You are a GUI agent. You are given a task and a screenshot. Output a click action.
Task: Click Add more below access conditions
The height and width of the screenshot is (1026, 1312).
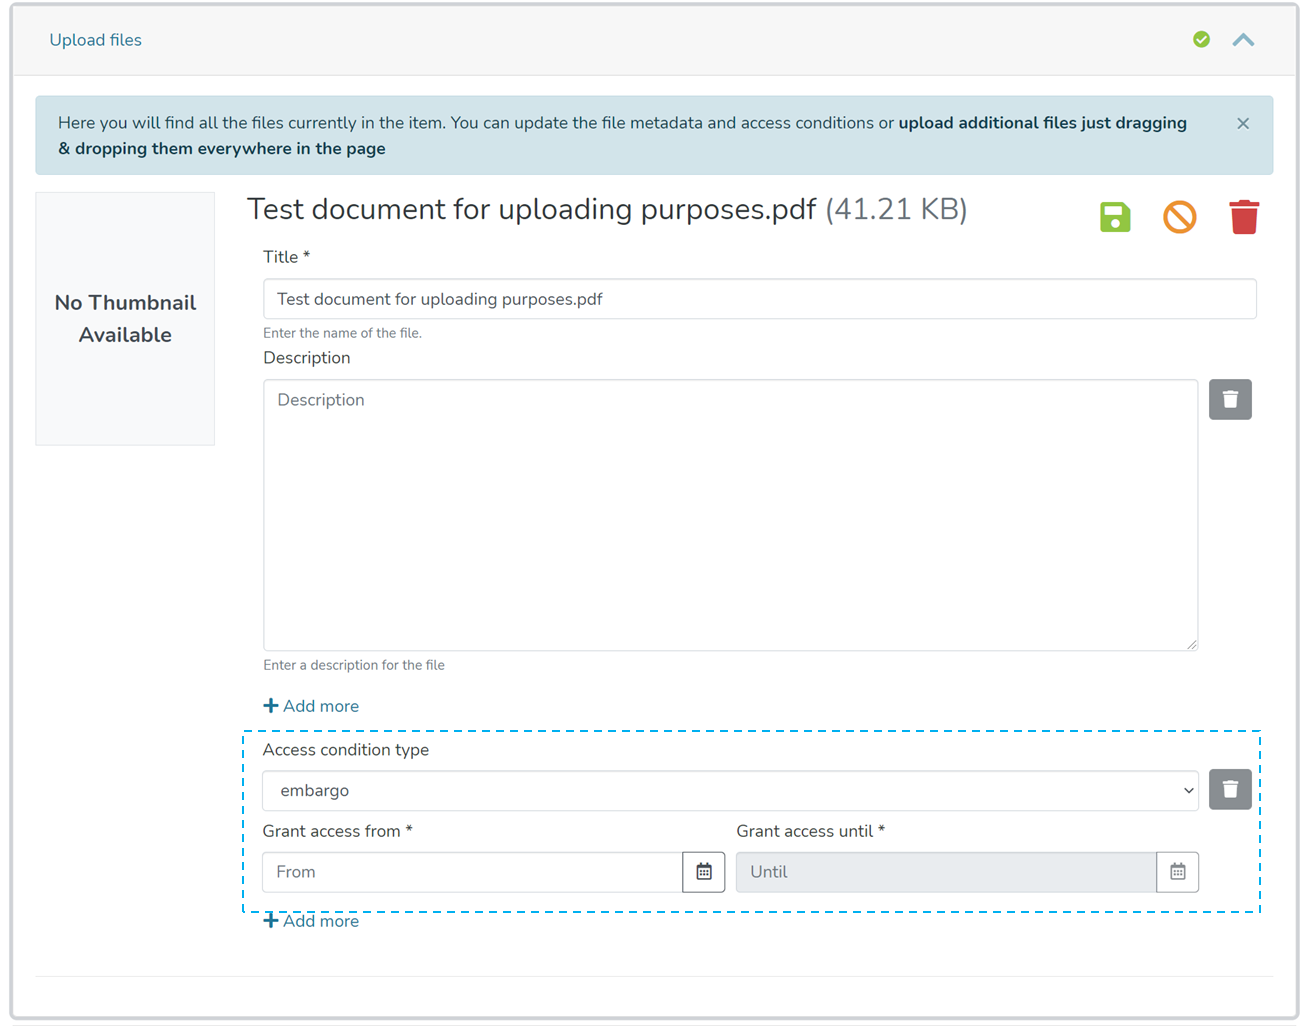click(311, 921)
